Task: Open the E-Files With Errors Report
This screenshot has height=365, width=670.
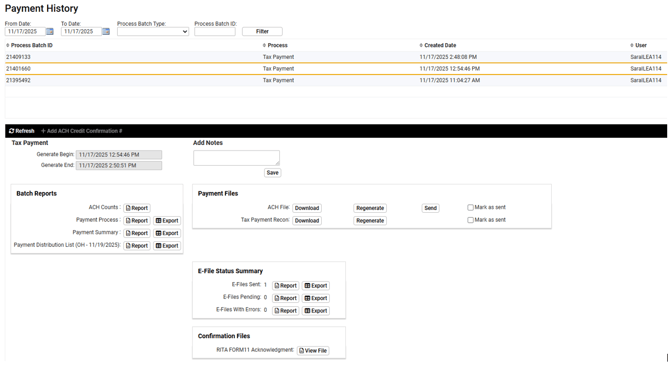Action: (x=285, y=311)
